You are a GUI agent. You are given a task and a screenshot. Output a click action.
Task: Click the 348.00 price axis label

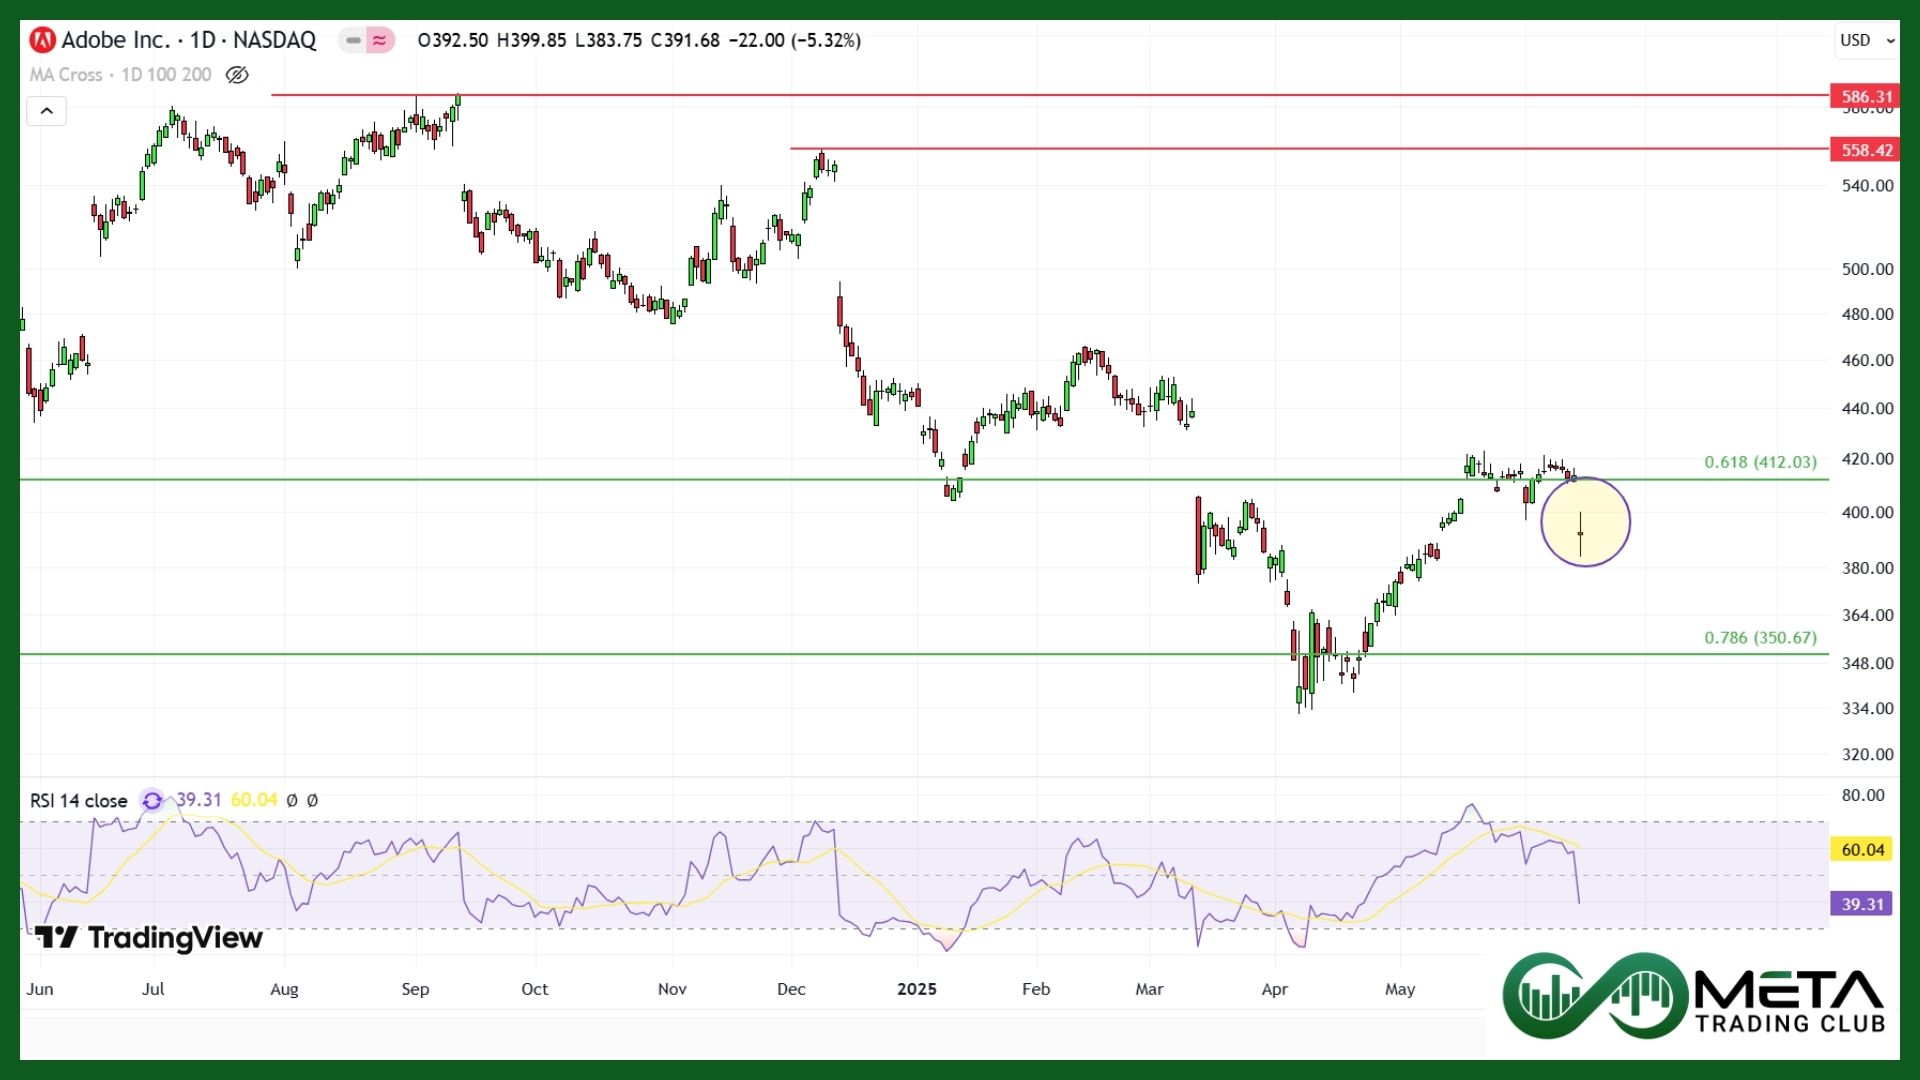[x=1867, y=663]
